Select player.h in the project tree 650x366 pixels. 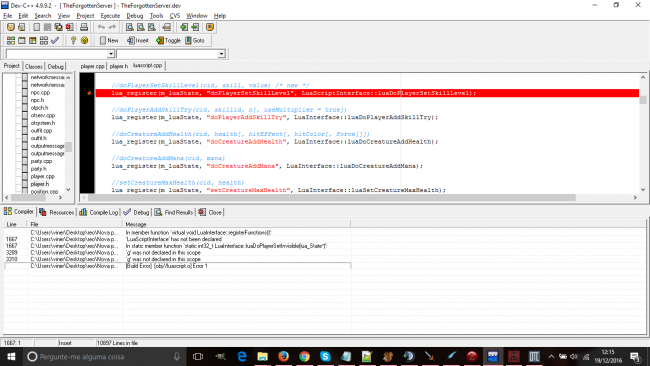(40, 184)
